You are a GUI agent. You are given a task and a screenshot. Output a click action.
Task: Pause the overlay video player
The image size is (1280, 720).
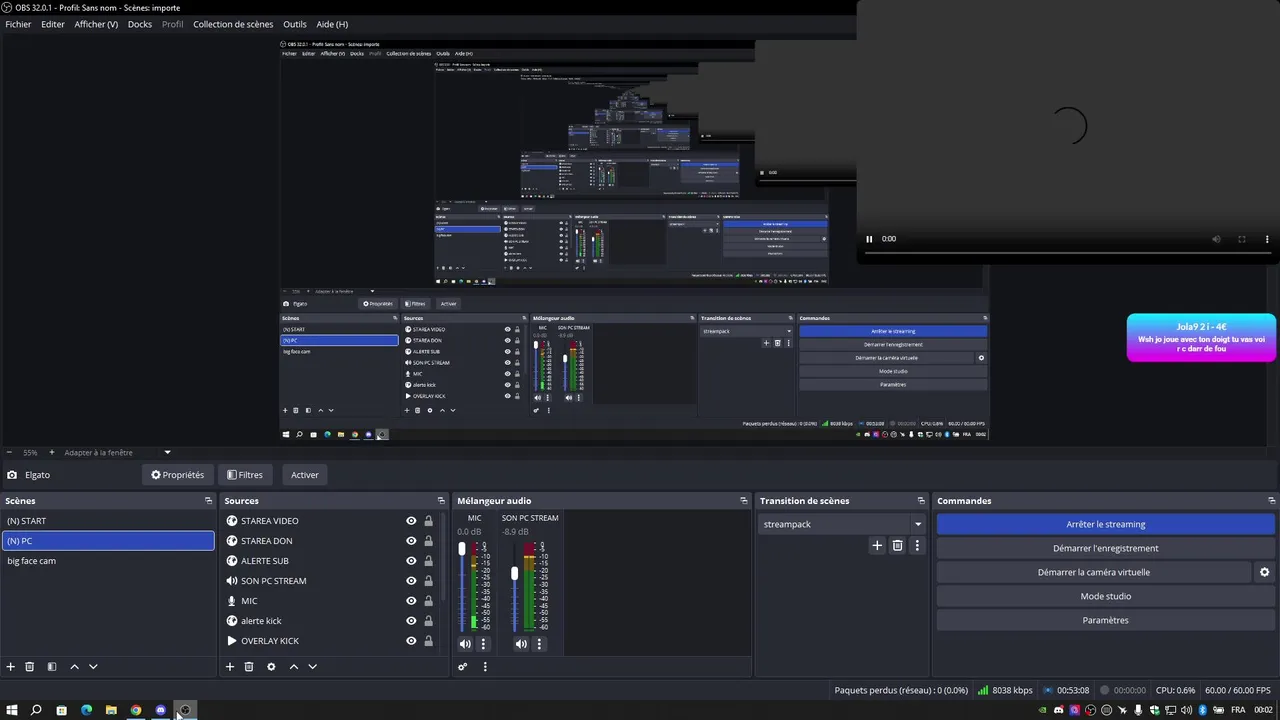click(x=869, y=239)
